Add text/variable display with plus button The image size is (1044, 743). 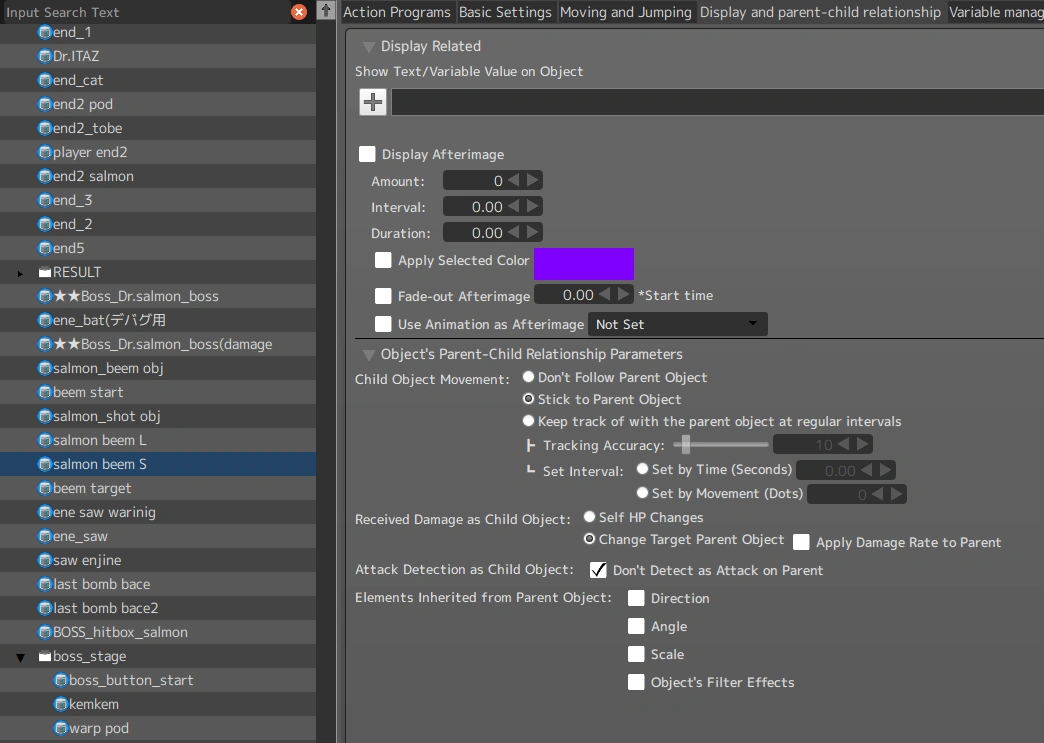click(x=373, y=103)
